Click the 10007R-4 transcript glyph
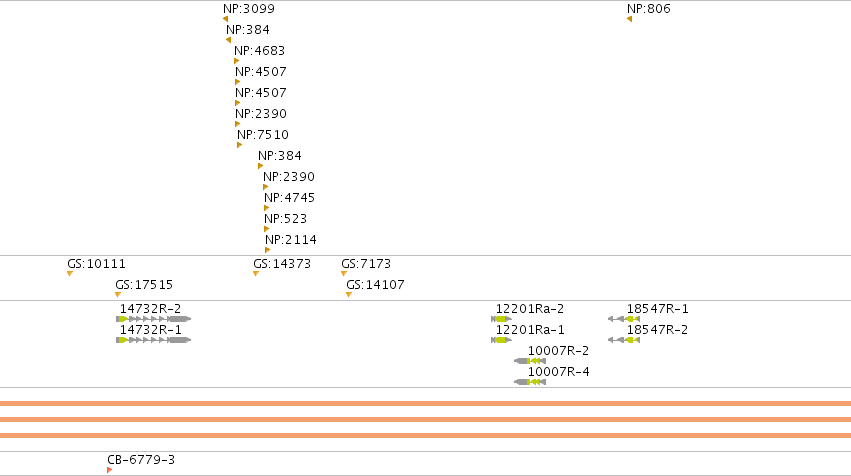Viewport: 851px width, 476px height. (x=530, y=382)
